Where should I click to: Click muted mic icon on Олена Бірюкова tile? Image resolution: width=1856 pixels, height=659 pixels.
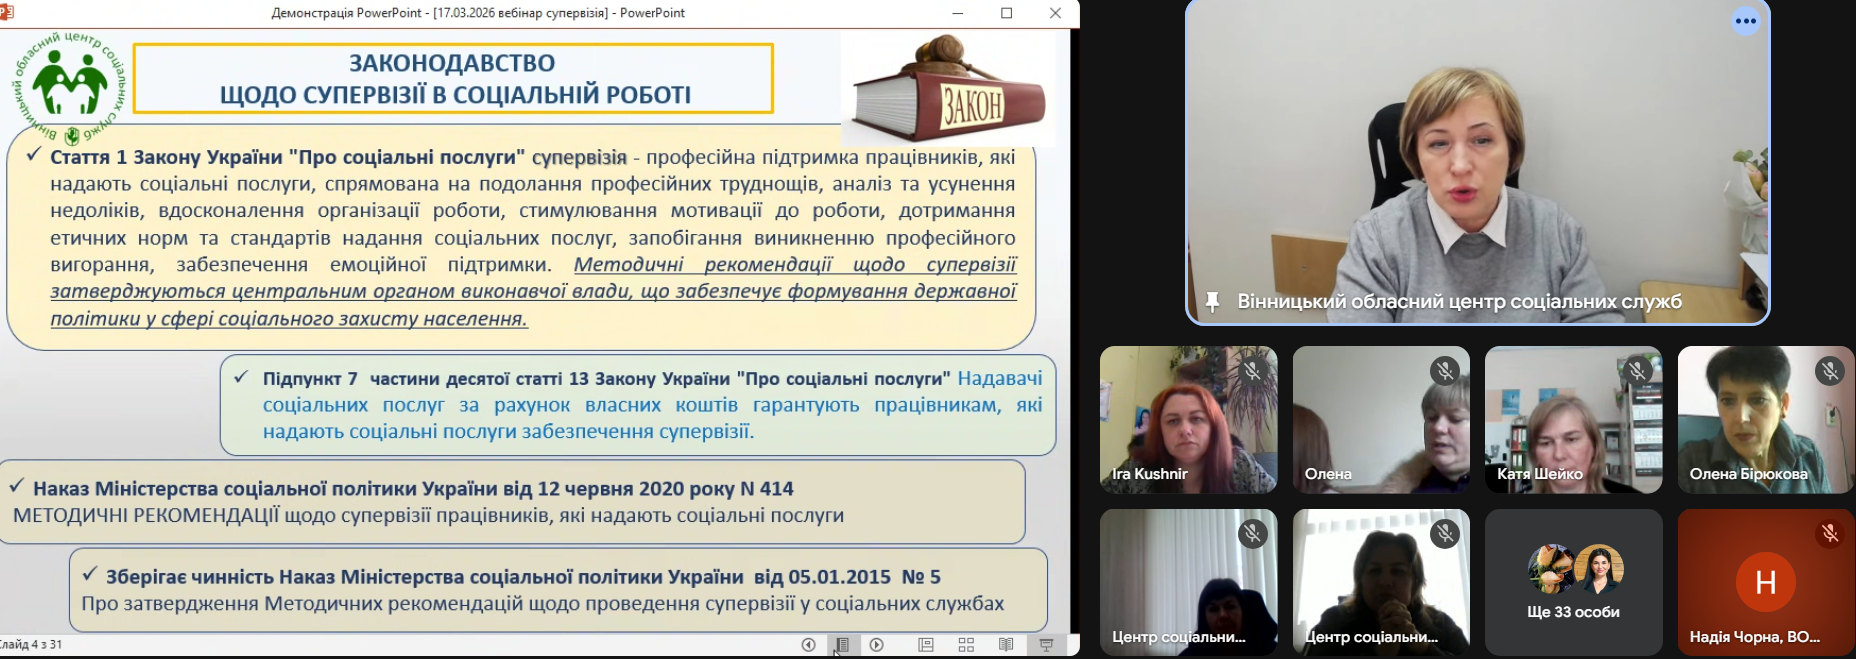1829,372
